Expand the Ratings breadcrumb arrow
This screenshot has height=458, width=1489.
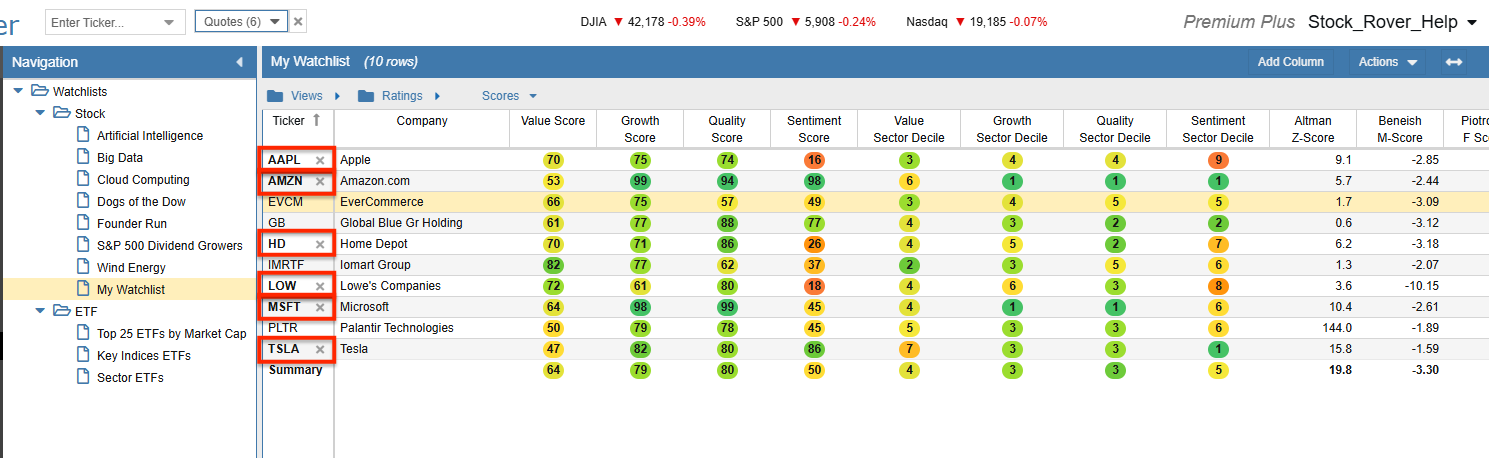pos(437,96)
